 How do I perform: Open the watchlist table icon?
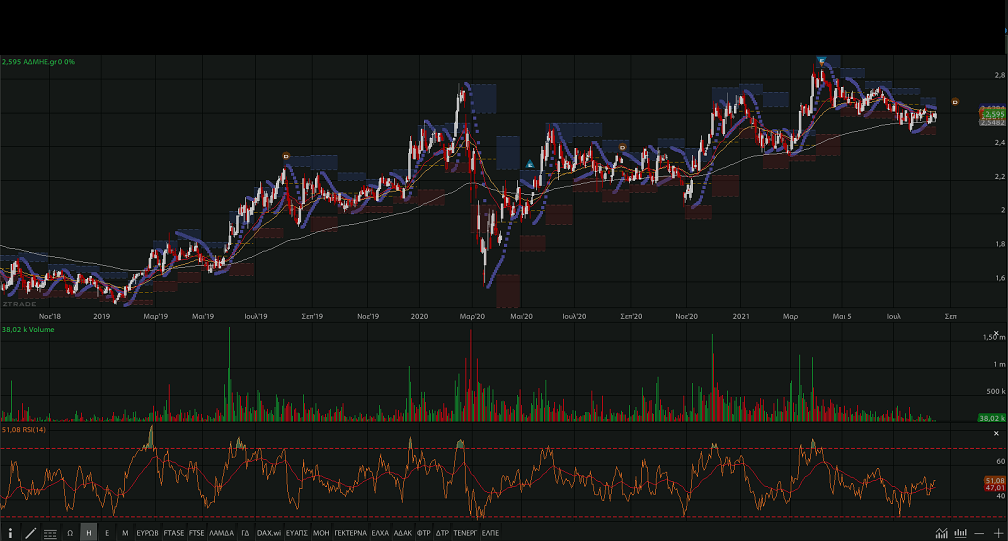coord(50,533)
